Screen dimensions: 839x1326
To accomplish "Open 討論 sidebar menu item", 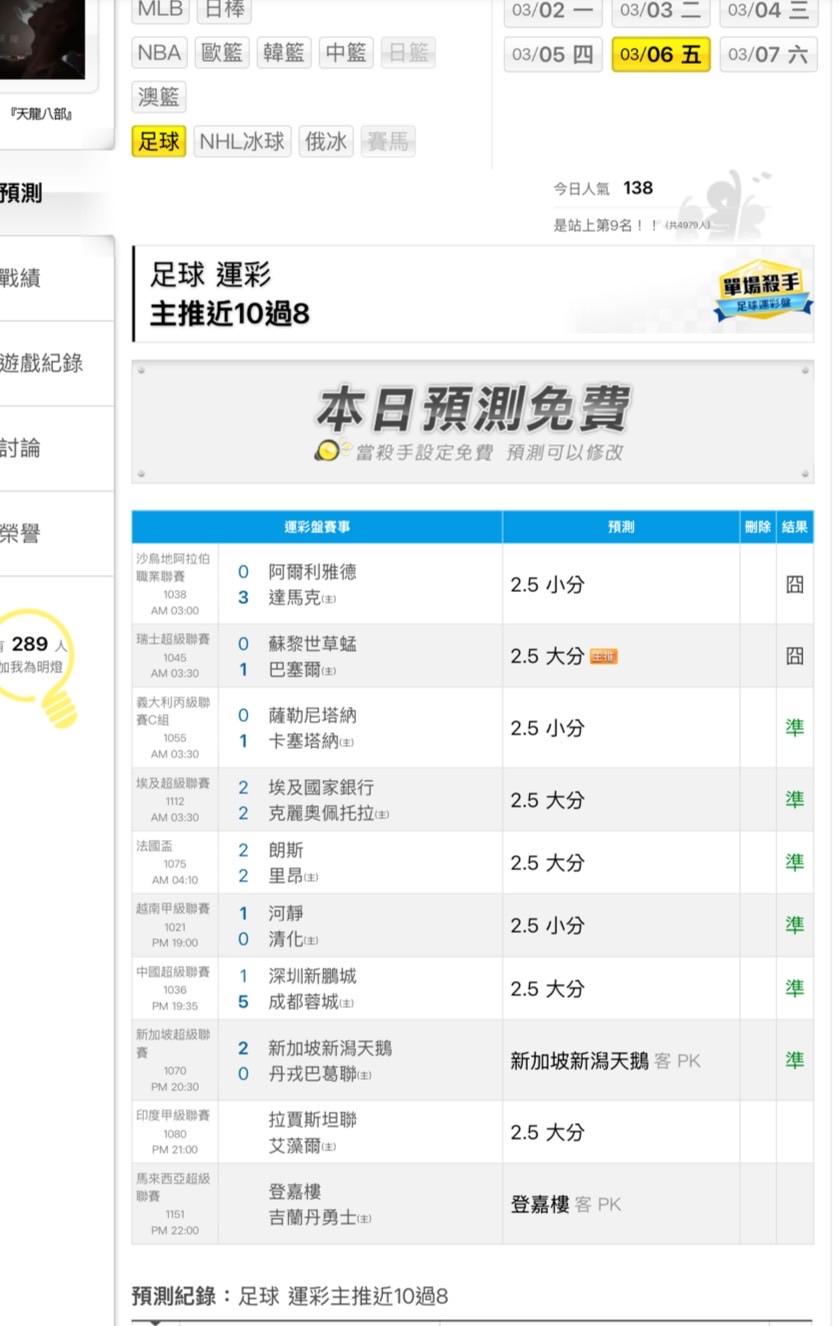I will point(57,448).
